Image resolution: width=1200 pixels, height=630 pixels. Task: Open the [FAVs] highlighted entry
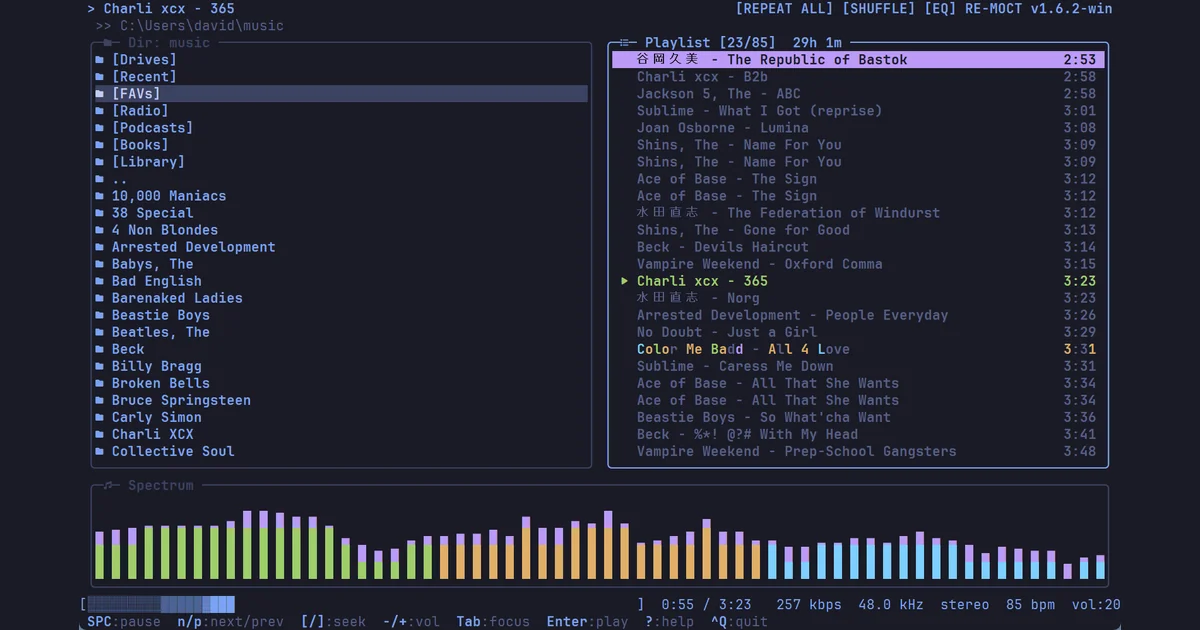tap(340, 94)
